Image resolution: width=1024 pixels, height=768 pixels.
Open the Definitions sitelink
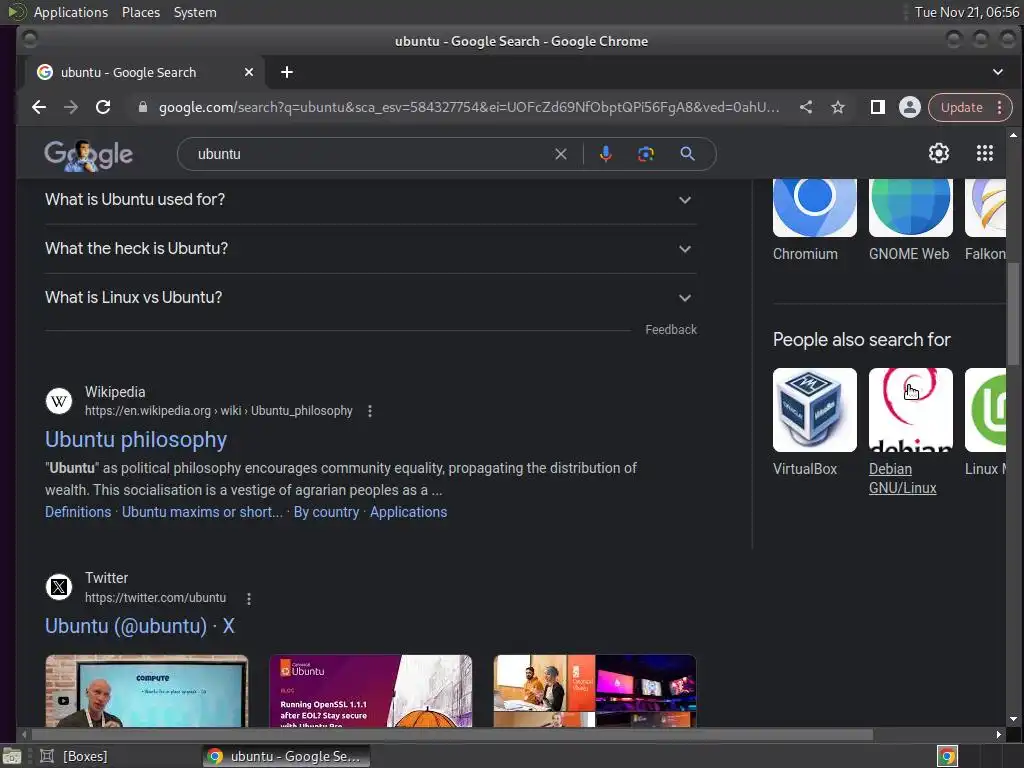(78, 512)
